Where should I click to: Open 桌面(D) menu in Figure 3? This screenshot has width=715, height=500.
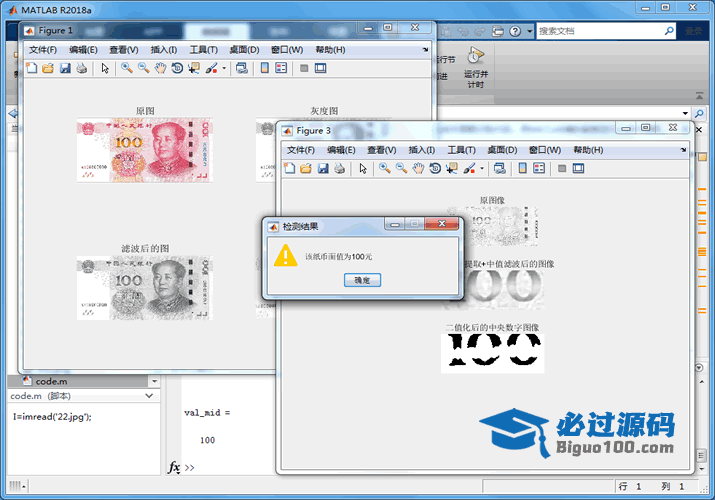click(503, 150)
